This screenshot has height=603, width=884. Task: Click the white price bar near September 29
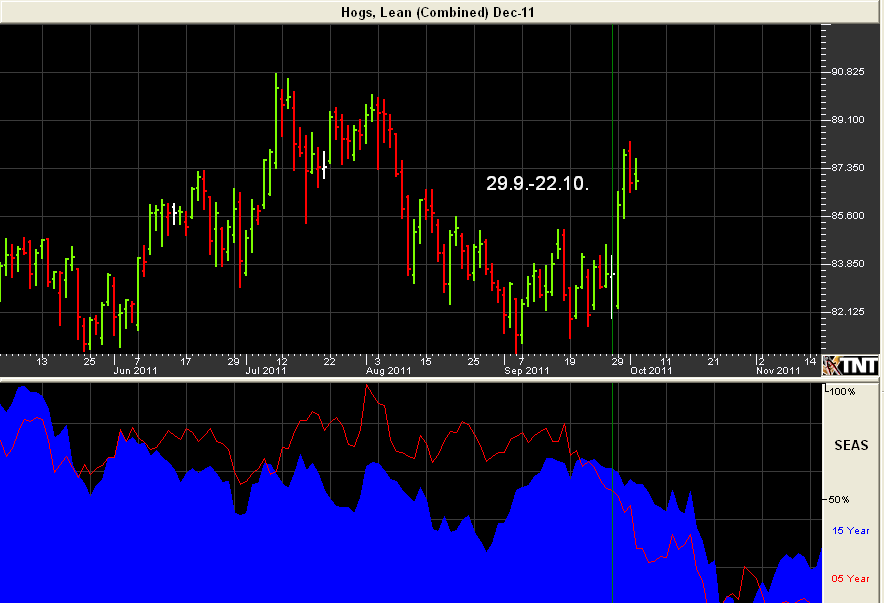click(x=612, y=287)
